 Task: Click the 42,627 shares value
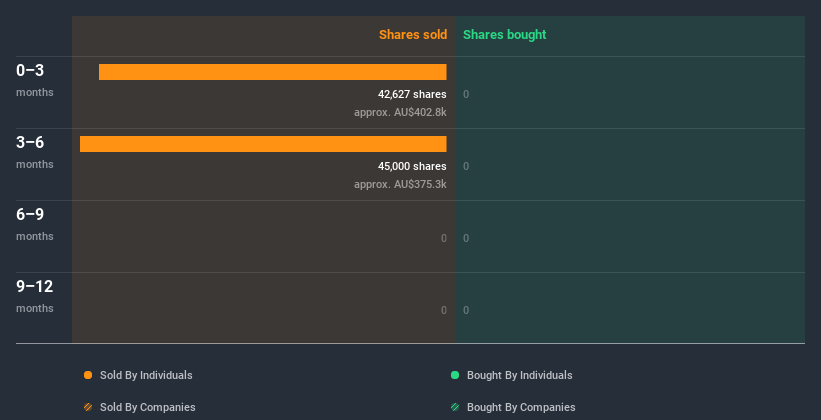412,94
